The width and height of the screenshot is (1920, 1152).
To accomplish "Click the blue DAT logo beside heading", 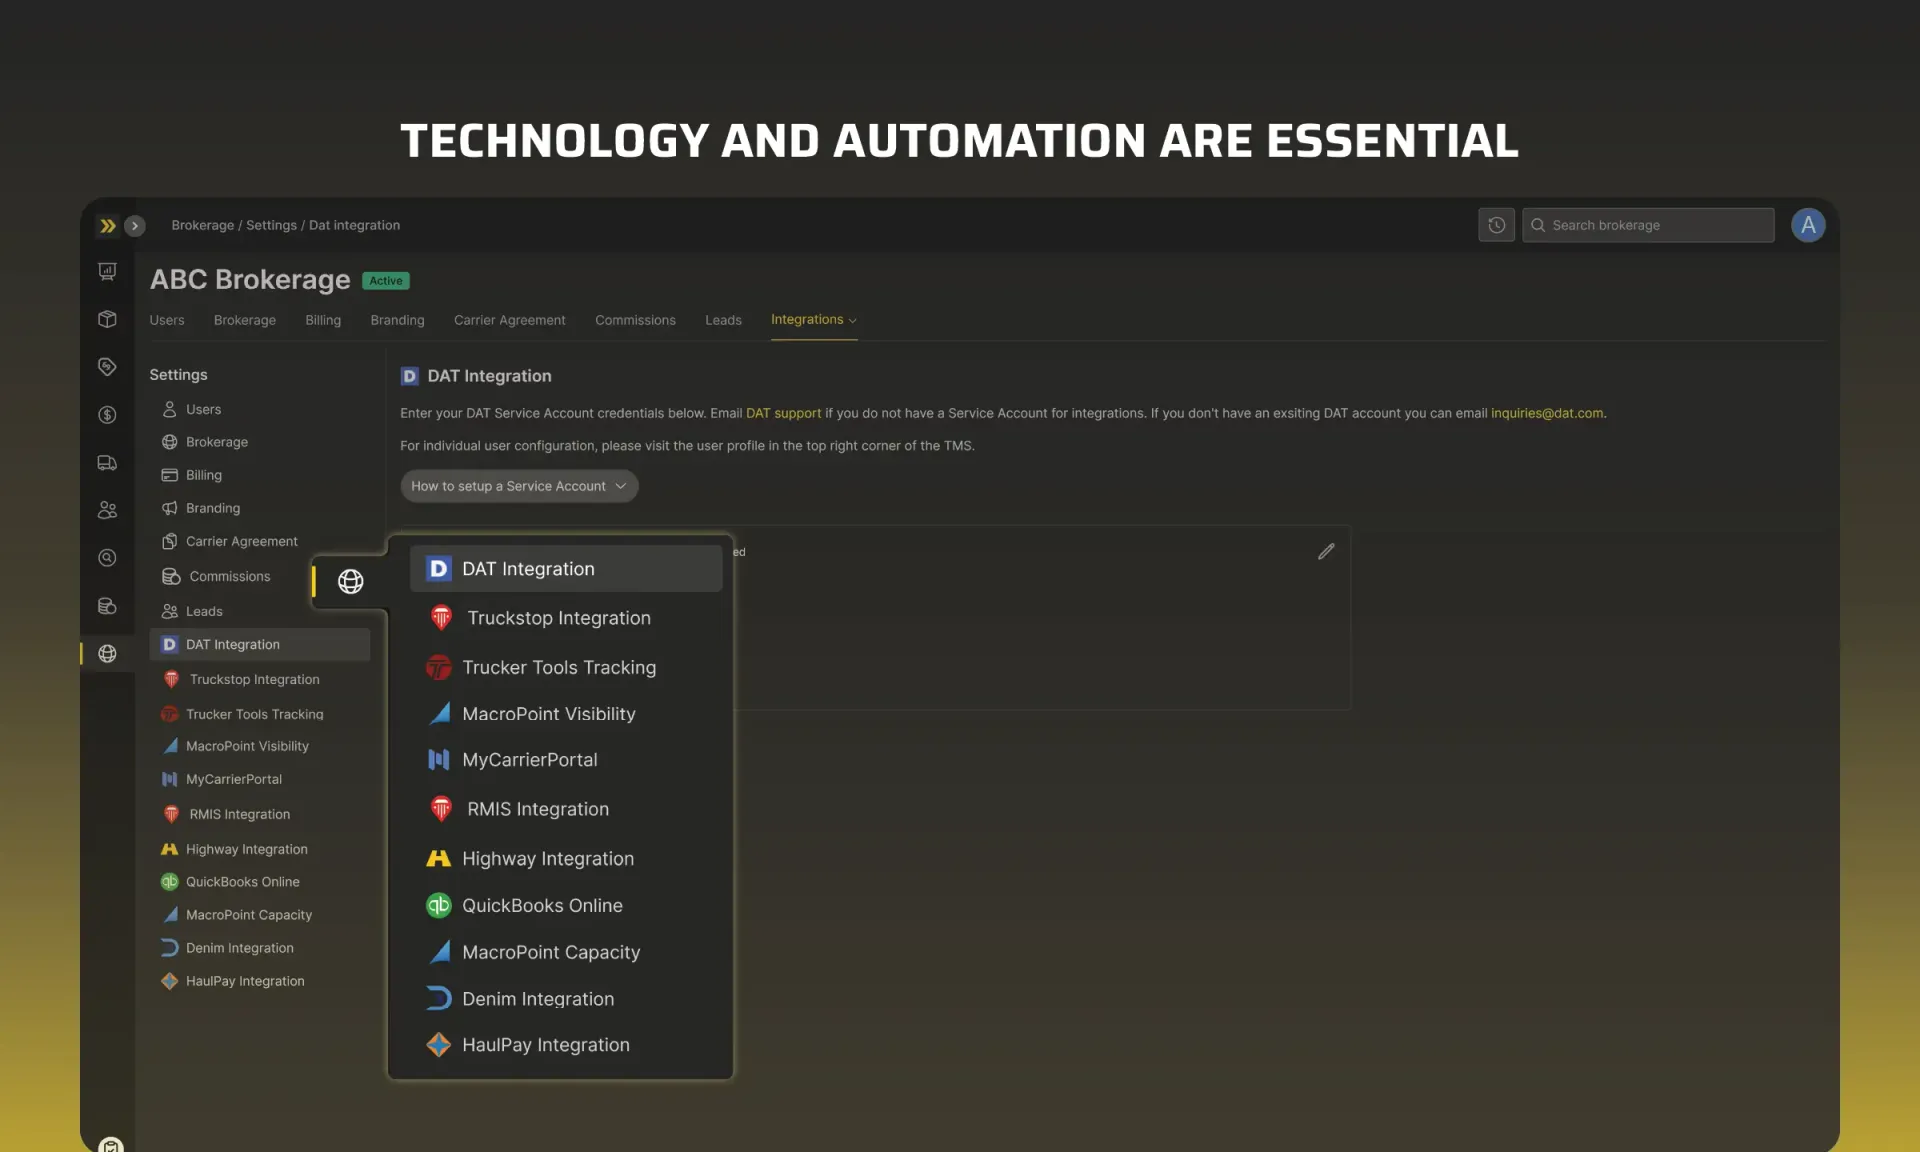I will 409,376.
